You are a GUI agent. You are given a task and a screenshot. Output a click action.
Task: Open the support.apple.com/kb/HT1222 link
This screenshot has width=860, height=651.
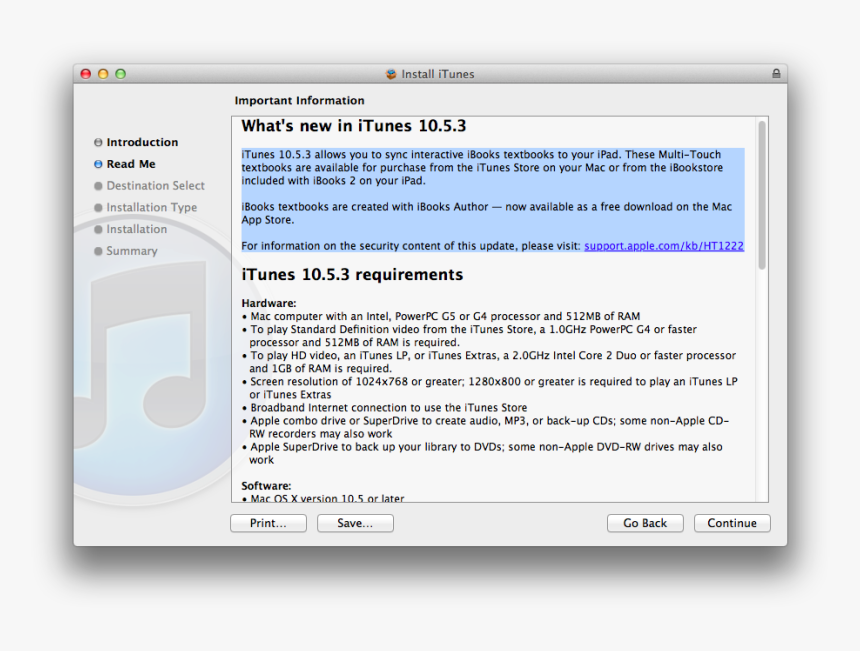coord(664,246)
